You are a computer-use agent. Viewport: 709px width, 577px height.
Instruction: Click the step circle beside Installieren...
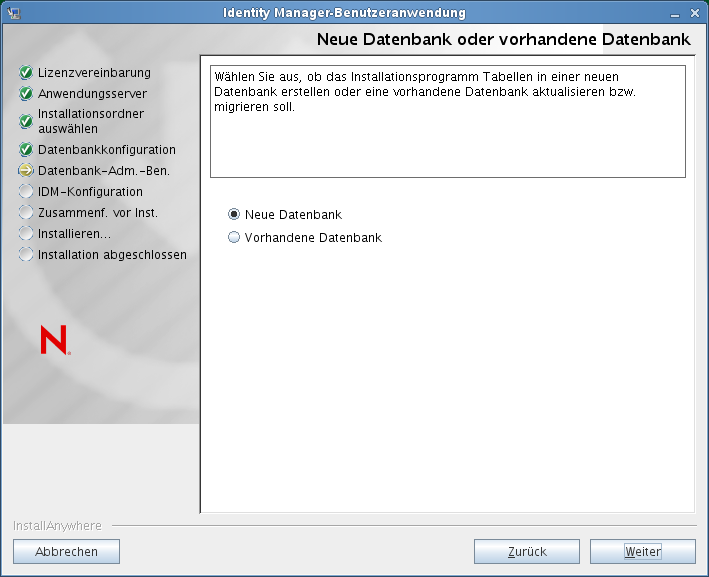point(26,233)
